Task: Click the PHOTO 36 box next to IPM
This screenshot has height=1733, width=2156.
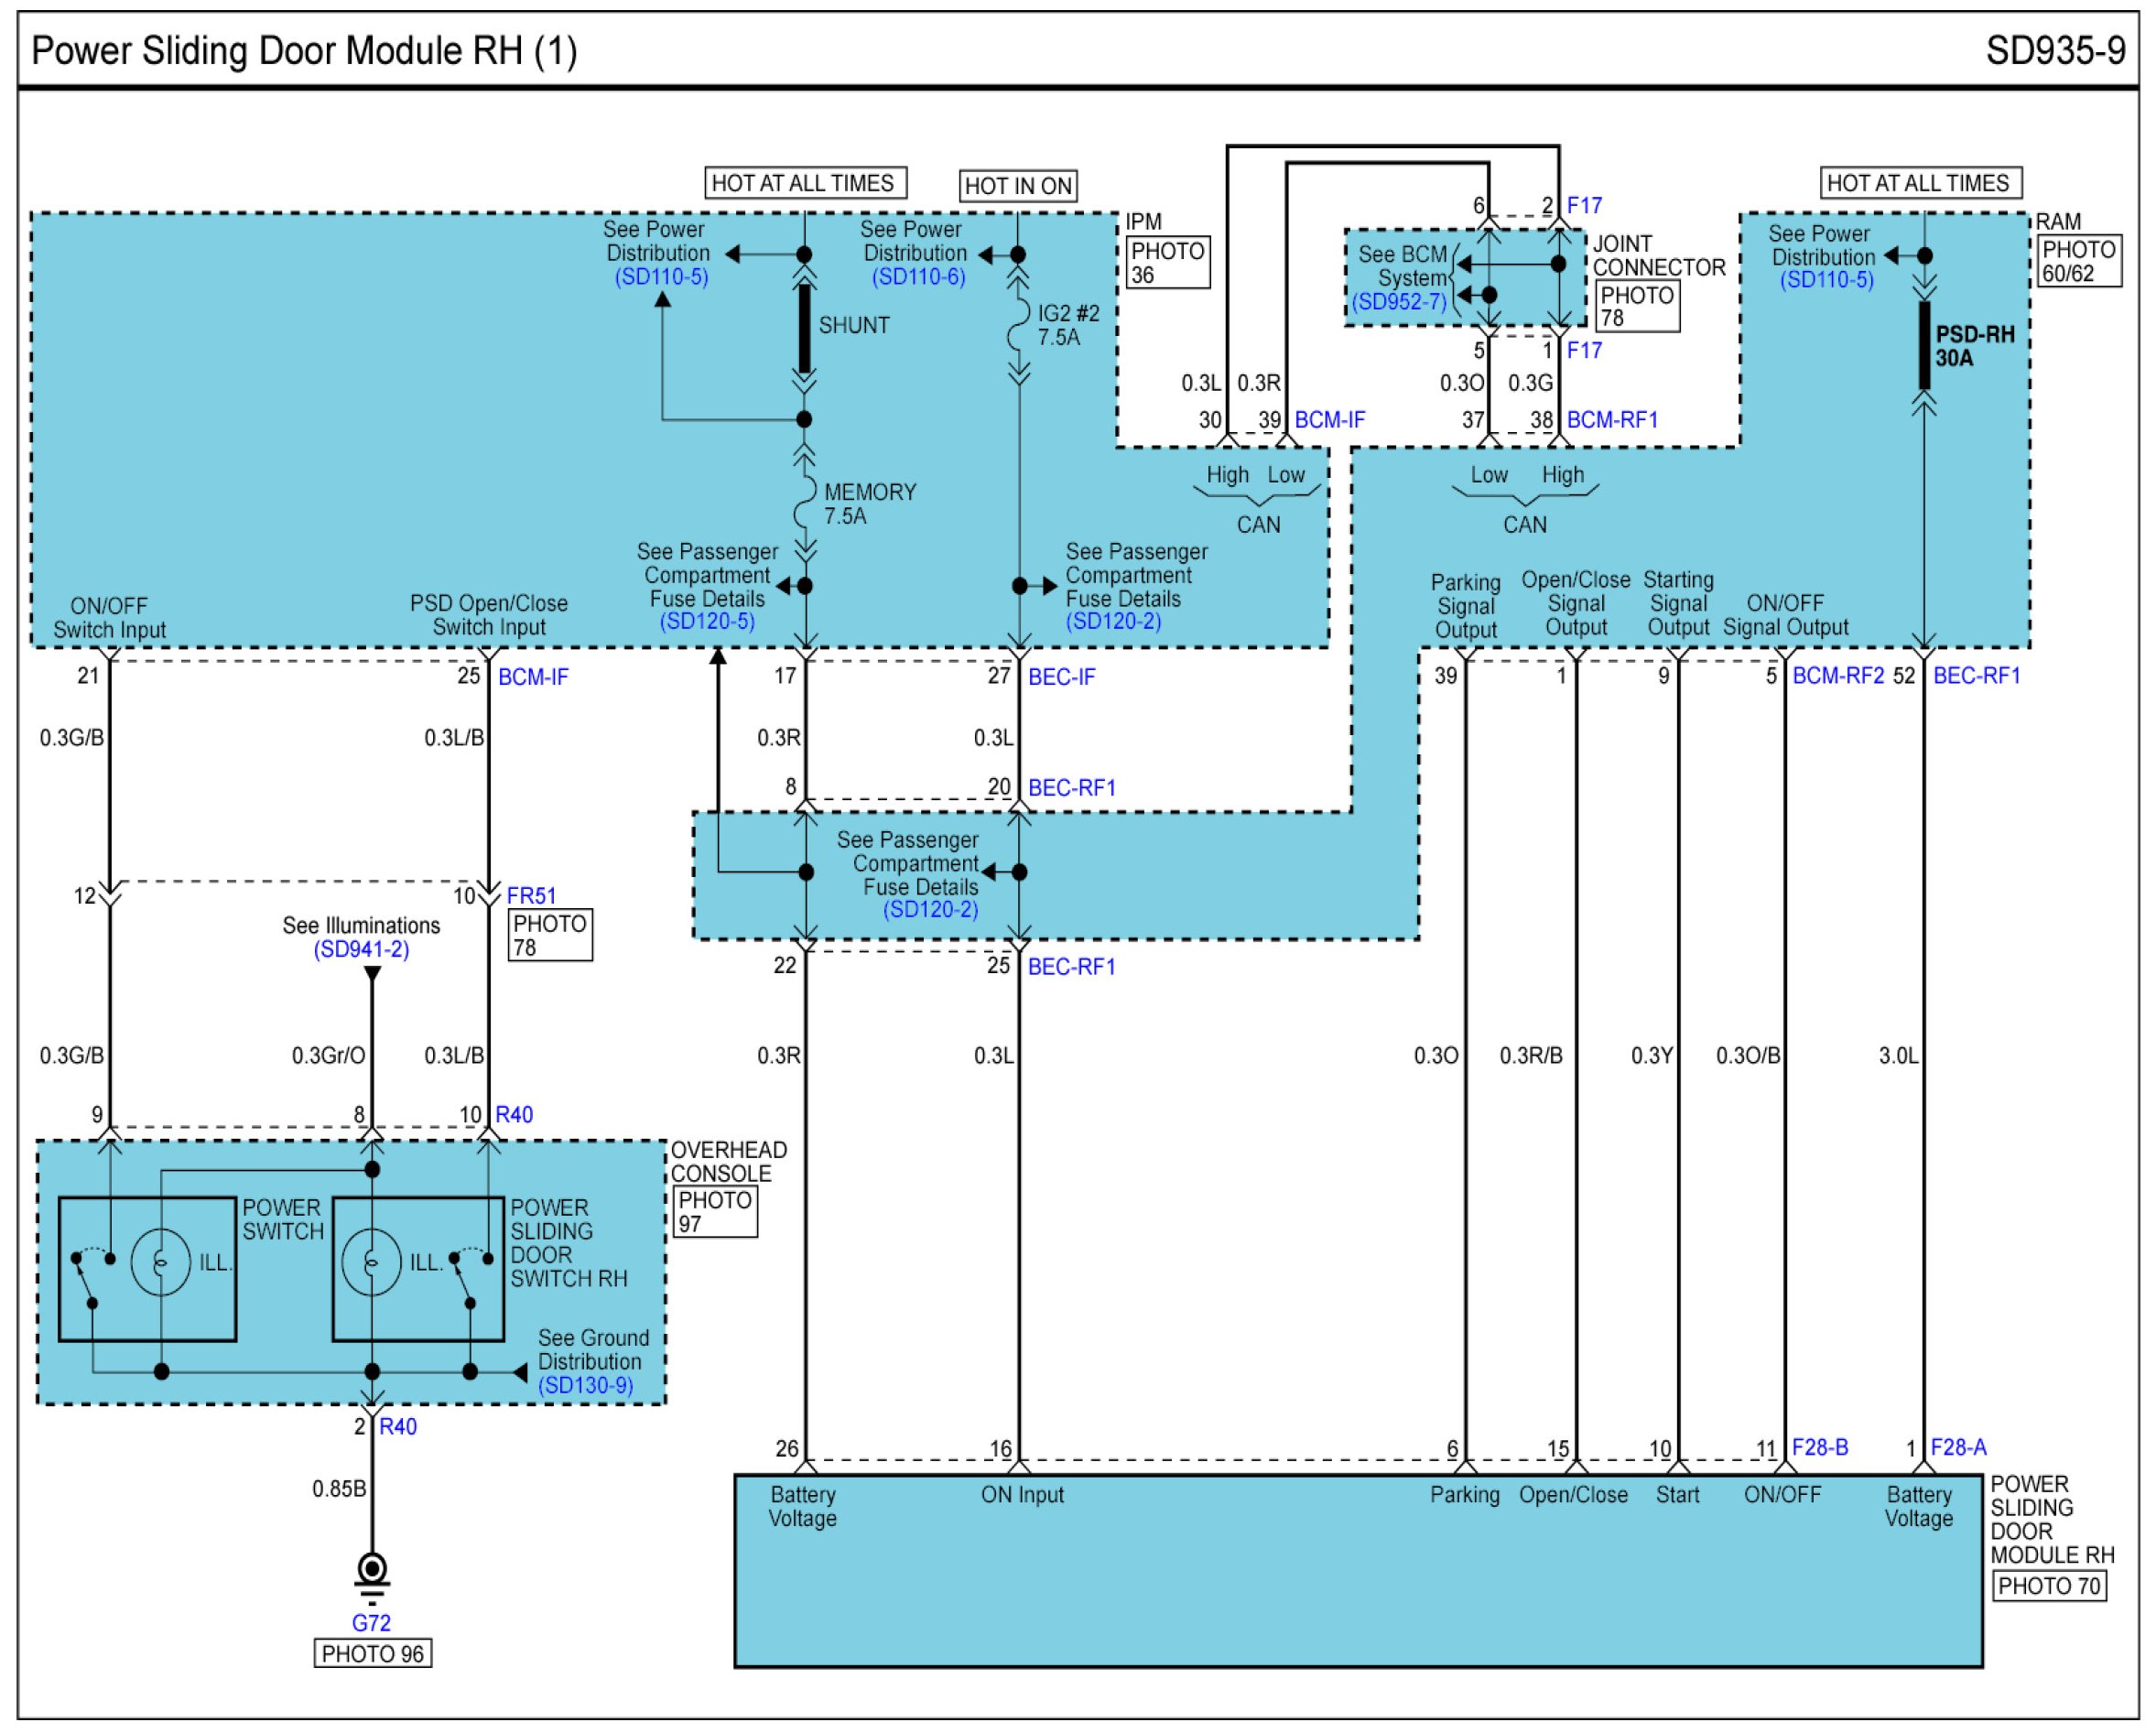Action: pyautogui.click(x=1167, y=263)
